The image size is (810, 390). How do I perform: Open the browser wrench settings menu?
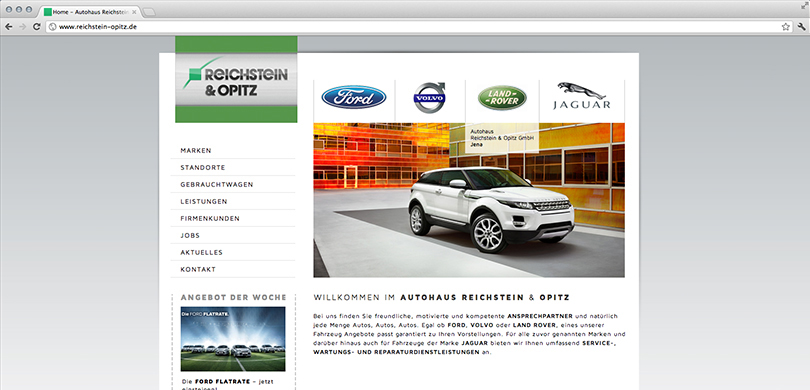click(802, 26)
